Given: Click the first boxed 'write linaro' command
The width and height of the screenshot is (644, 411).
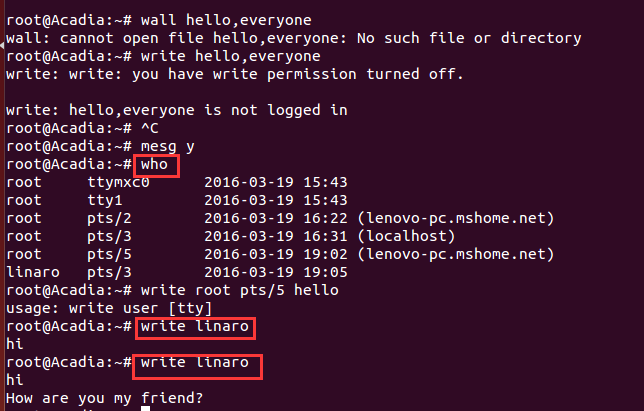Looking at the screenshot, I should (x=195, y=328).
